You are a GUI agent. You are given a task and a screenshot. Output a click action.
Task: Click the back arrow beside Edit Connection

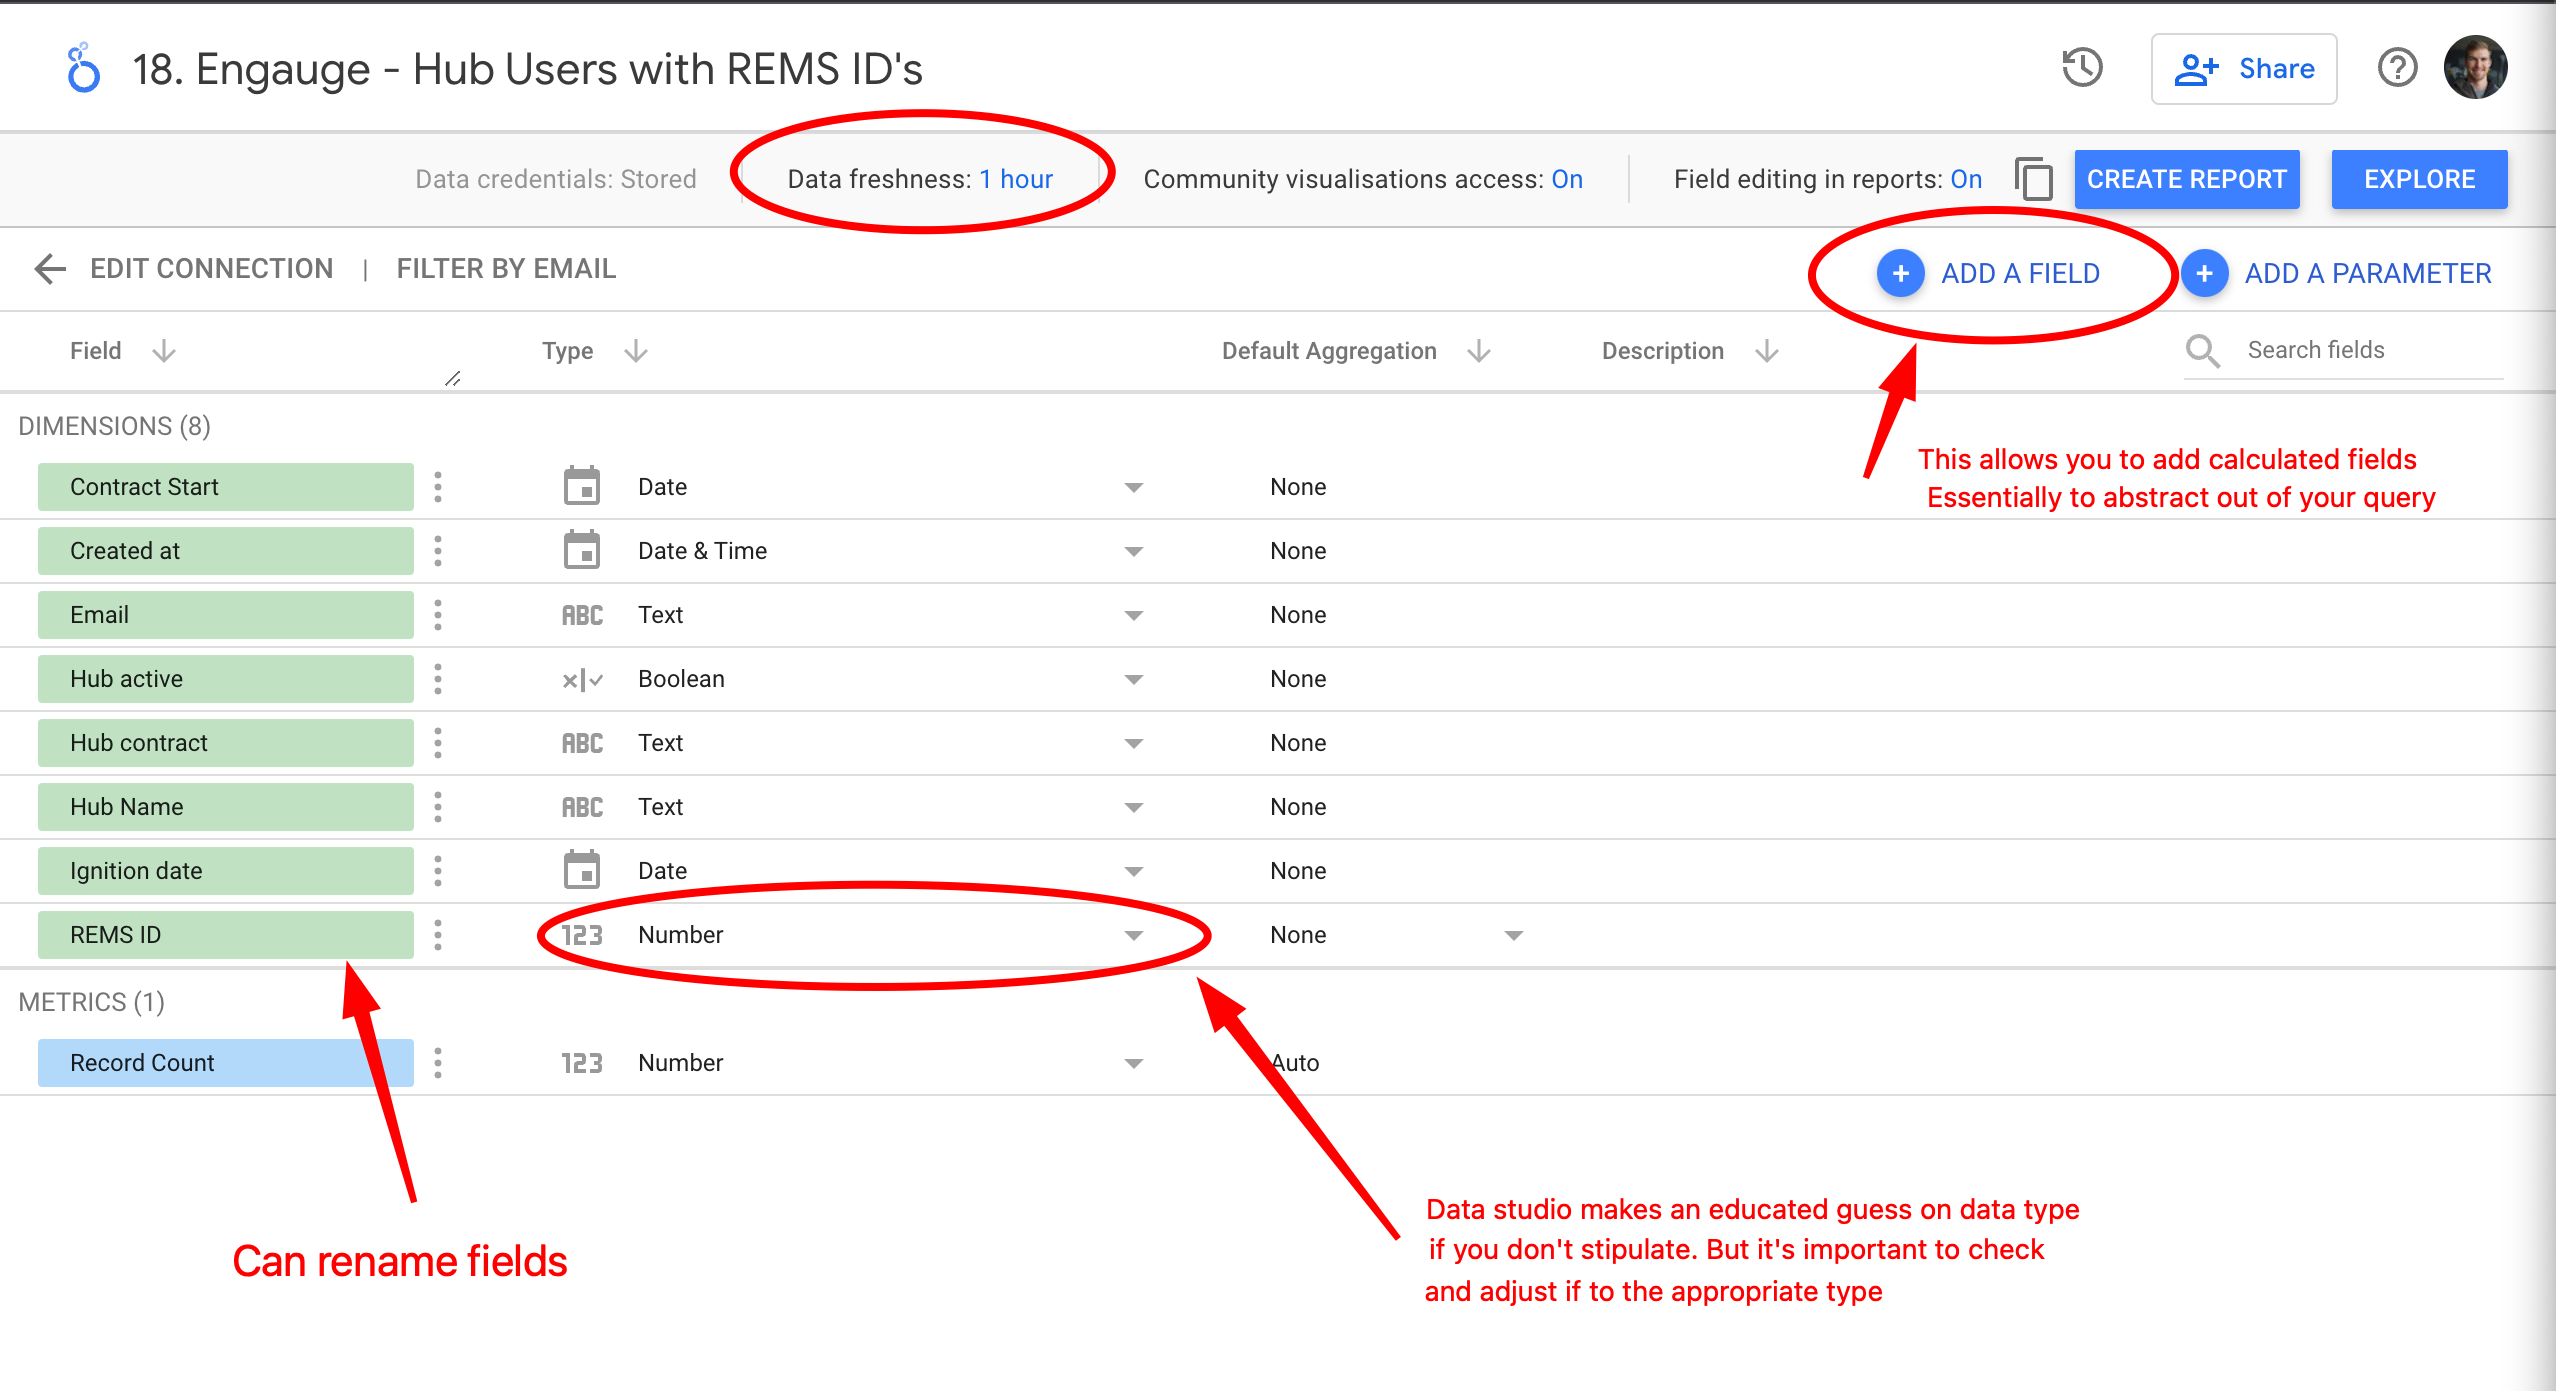(x=49, y=269)
